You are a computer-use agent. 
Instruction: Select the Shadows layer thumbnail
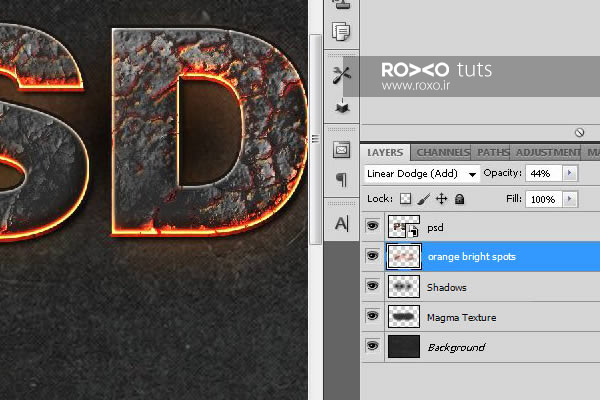(404, 286)
